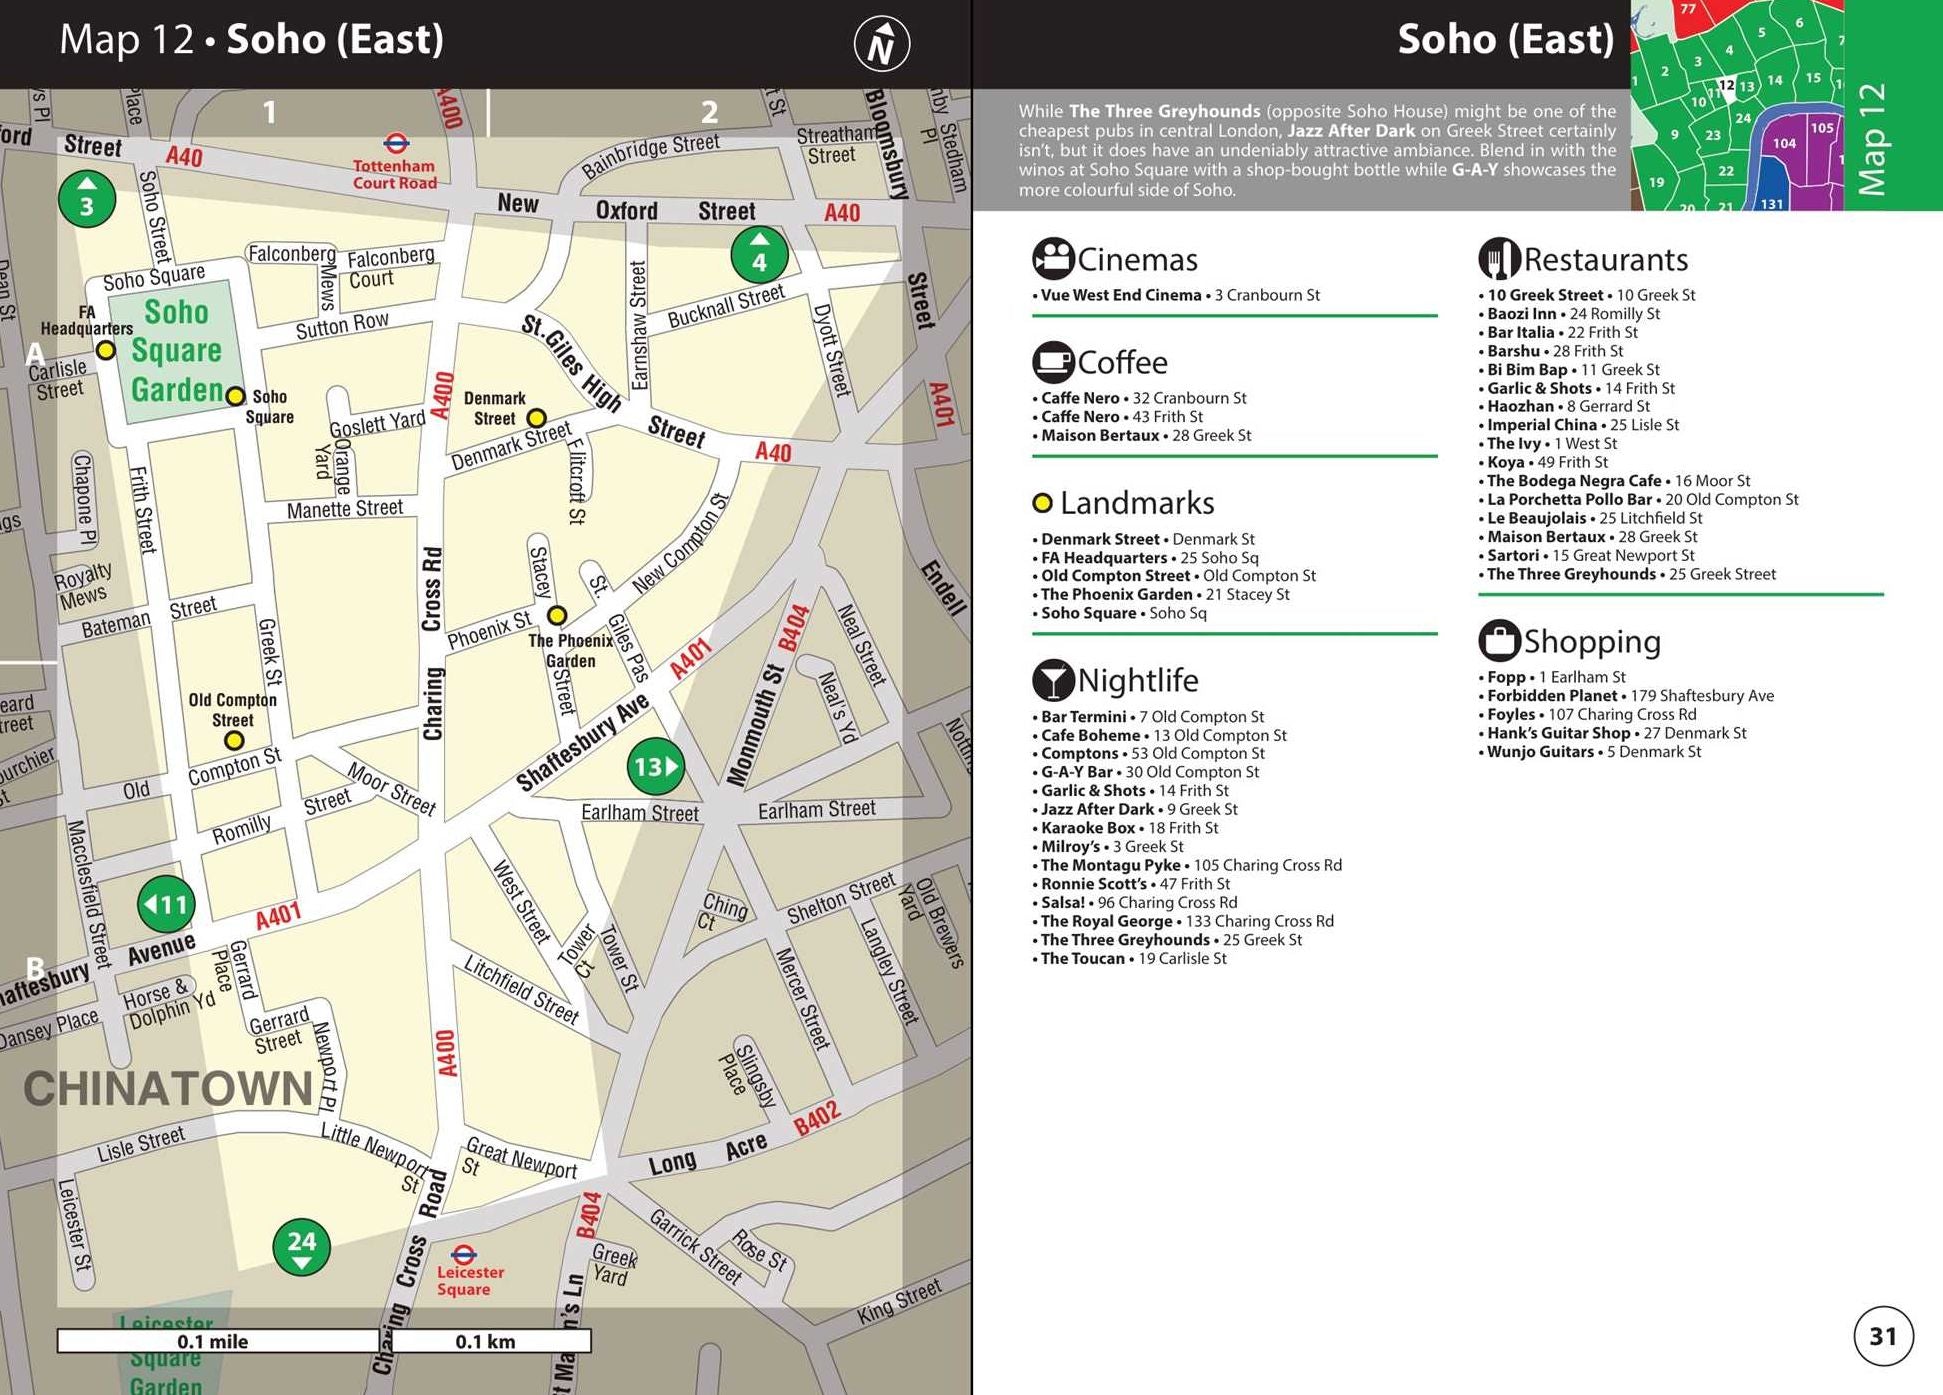Click the Landmarks yellow dot legend icon

1042,503
